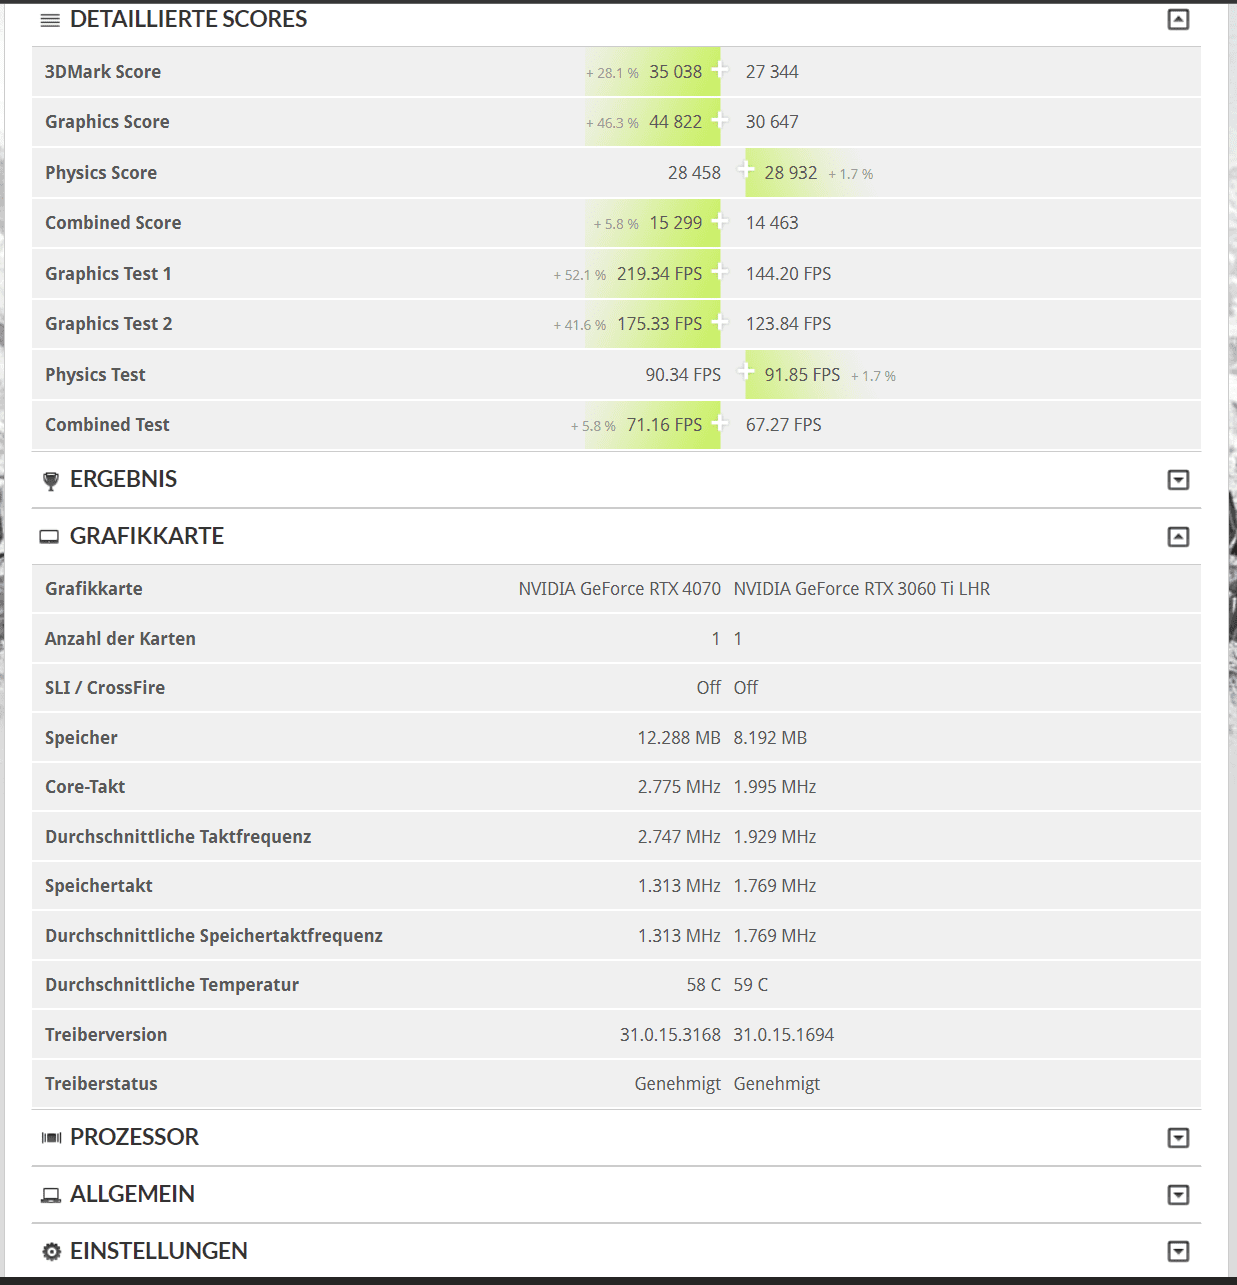
Task: Click the Durchschnittliche Speichertaktfrequenz label
Action: (214, 936)
